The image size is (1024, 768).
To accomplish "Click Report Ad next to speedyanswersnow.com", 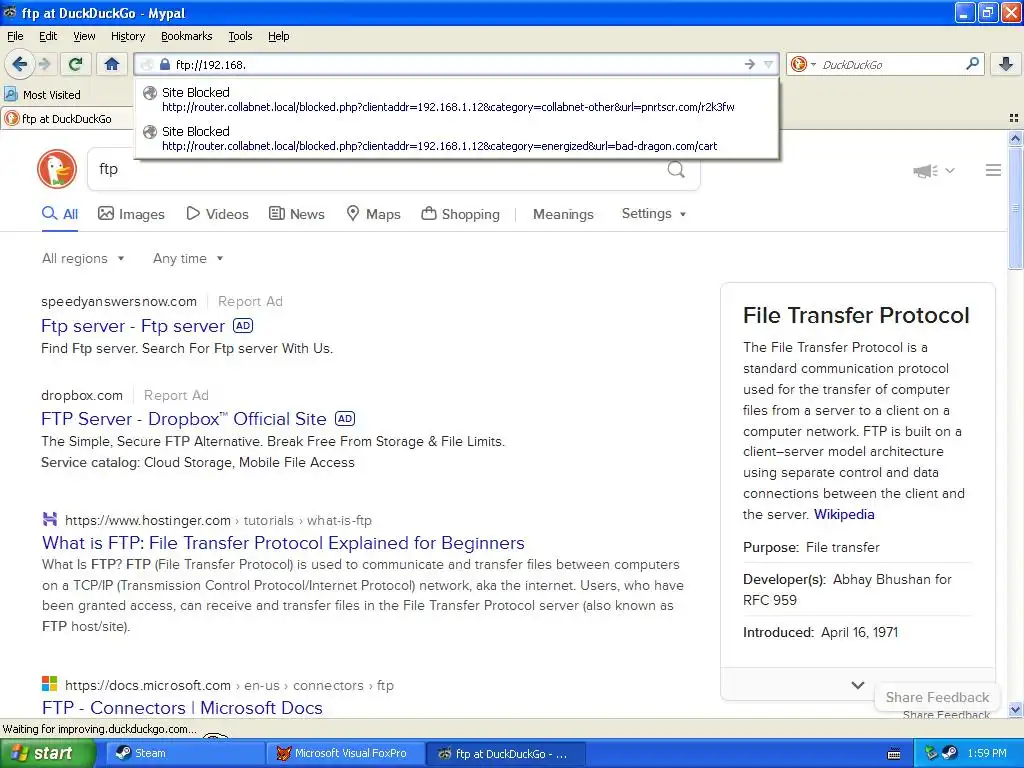I will (250, 302).
